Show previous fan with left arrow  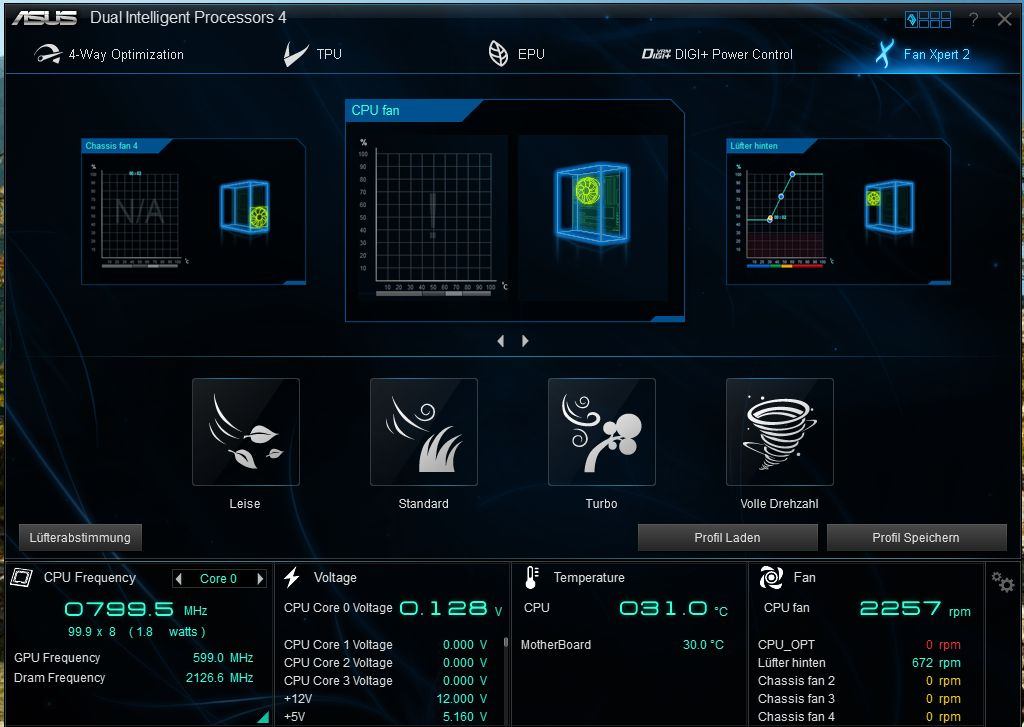point(501,341)
